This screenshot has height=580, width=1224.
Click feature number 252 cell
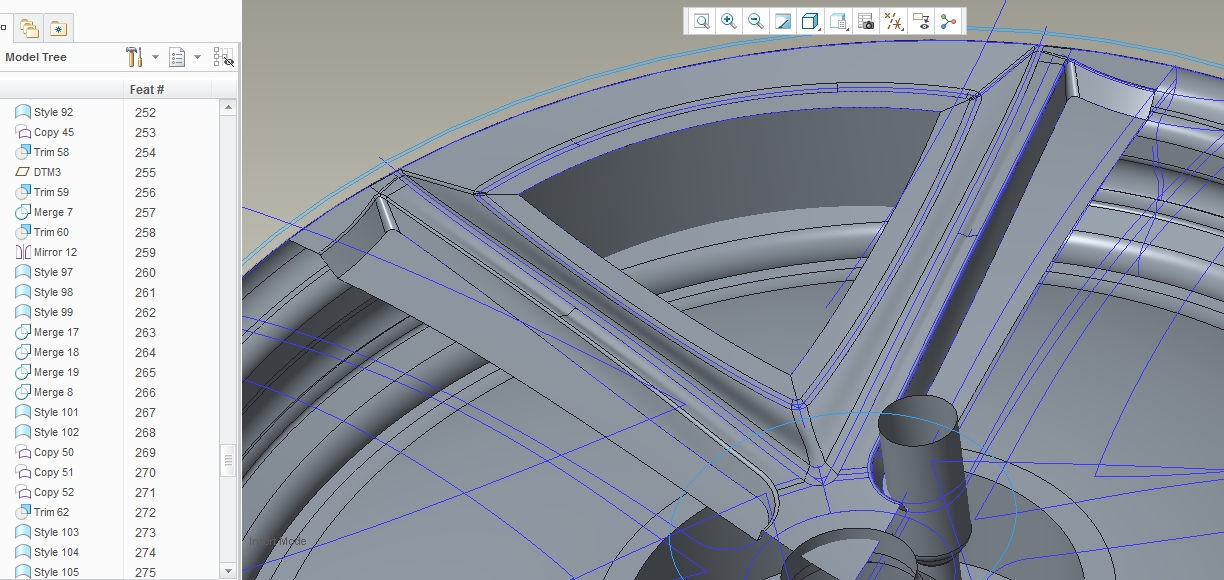coord(145,113)
